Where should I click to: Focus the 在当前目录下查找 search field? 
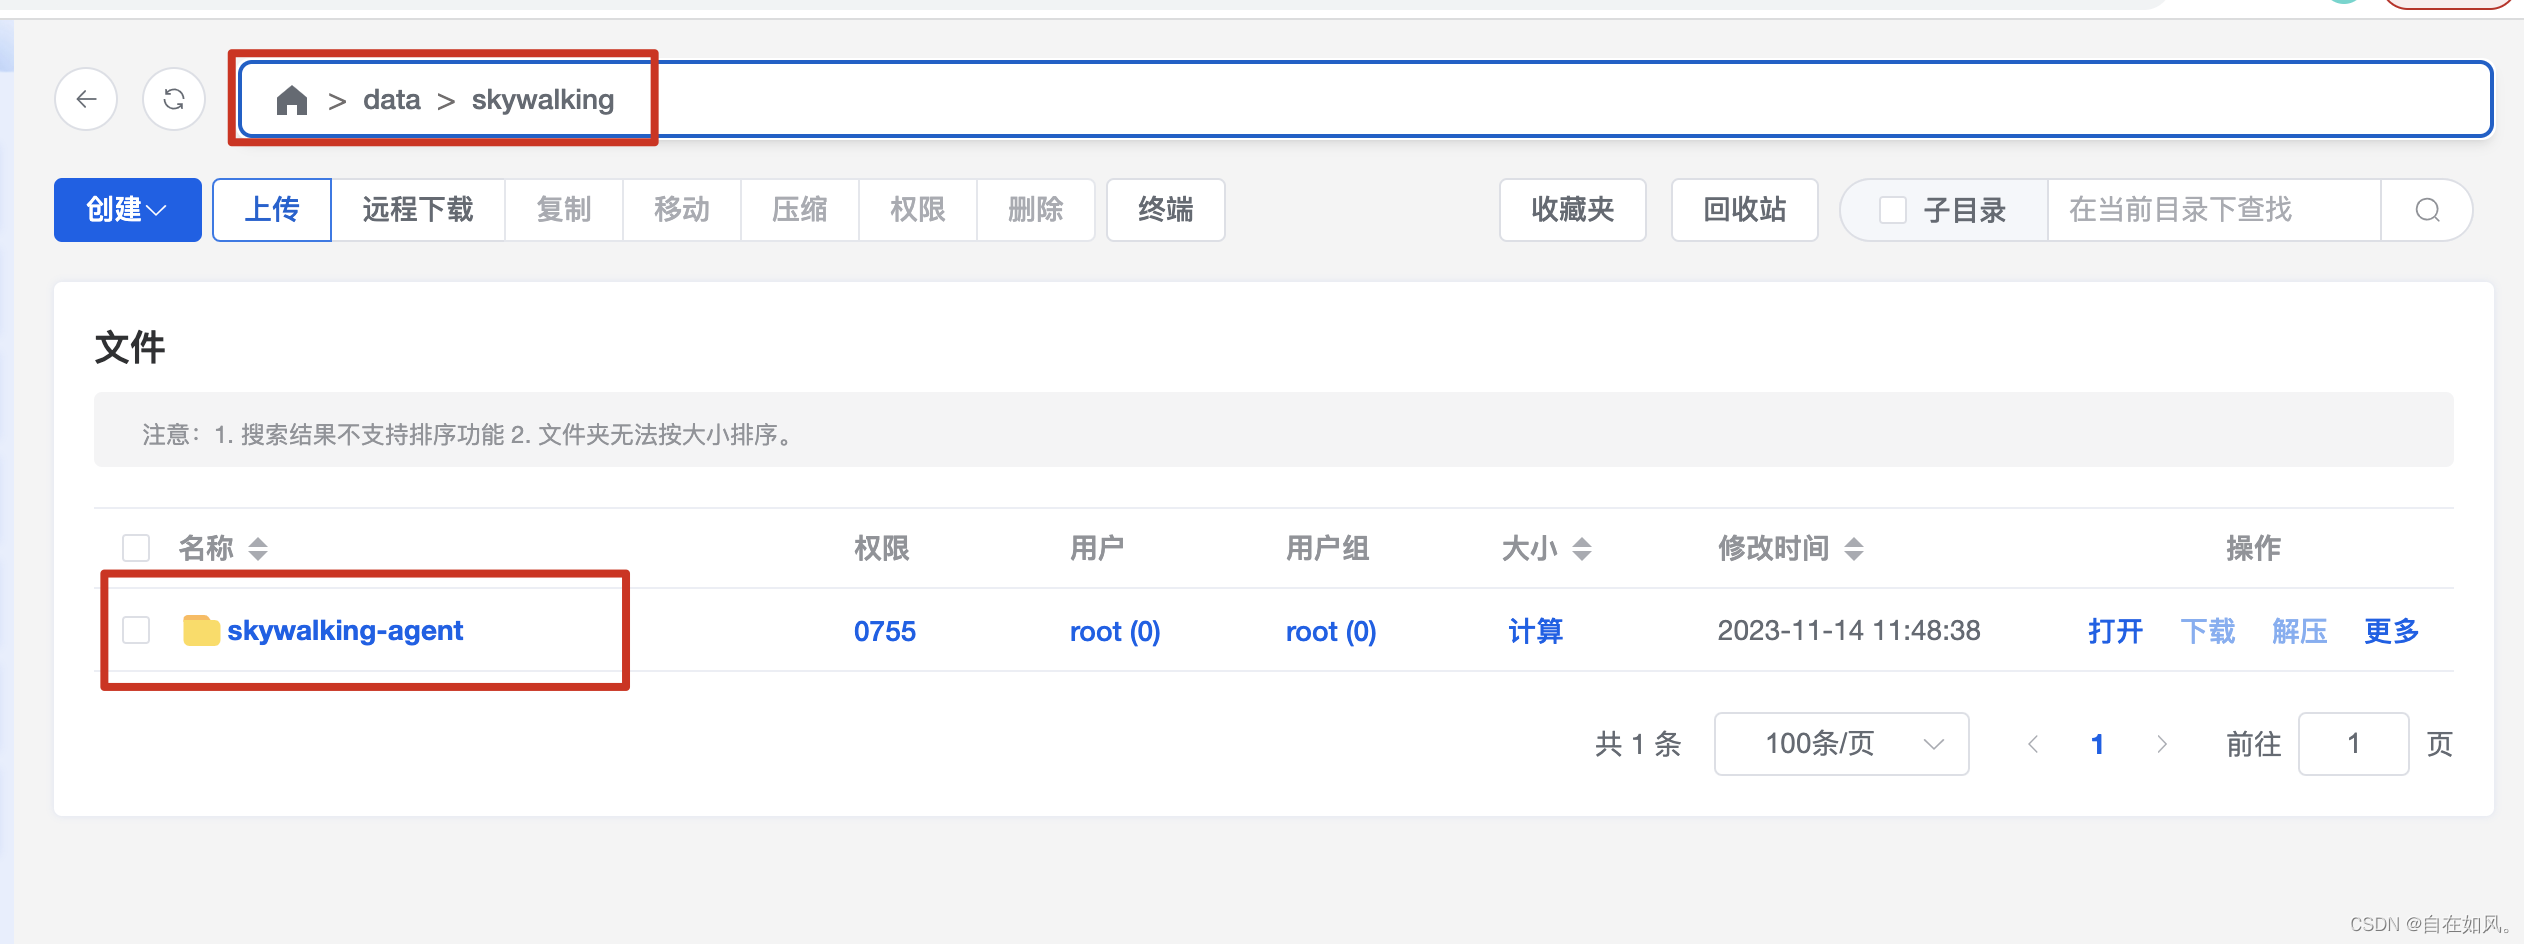pos(2214,210)
